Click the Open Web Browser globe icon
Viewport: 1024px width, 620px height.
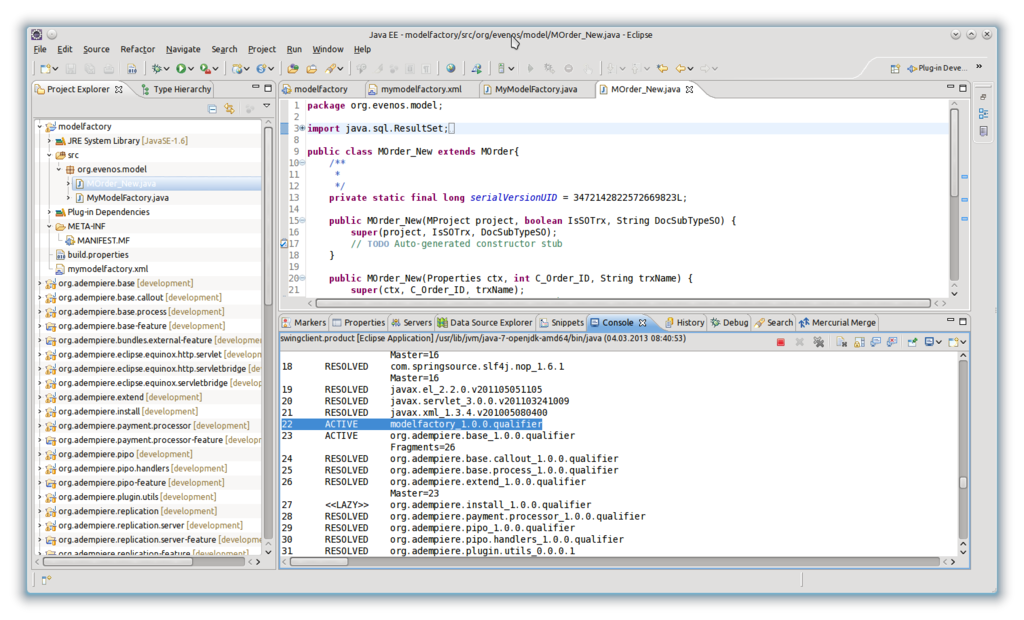click(451, 69)
